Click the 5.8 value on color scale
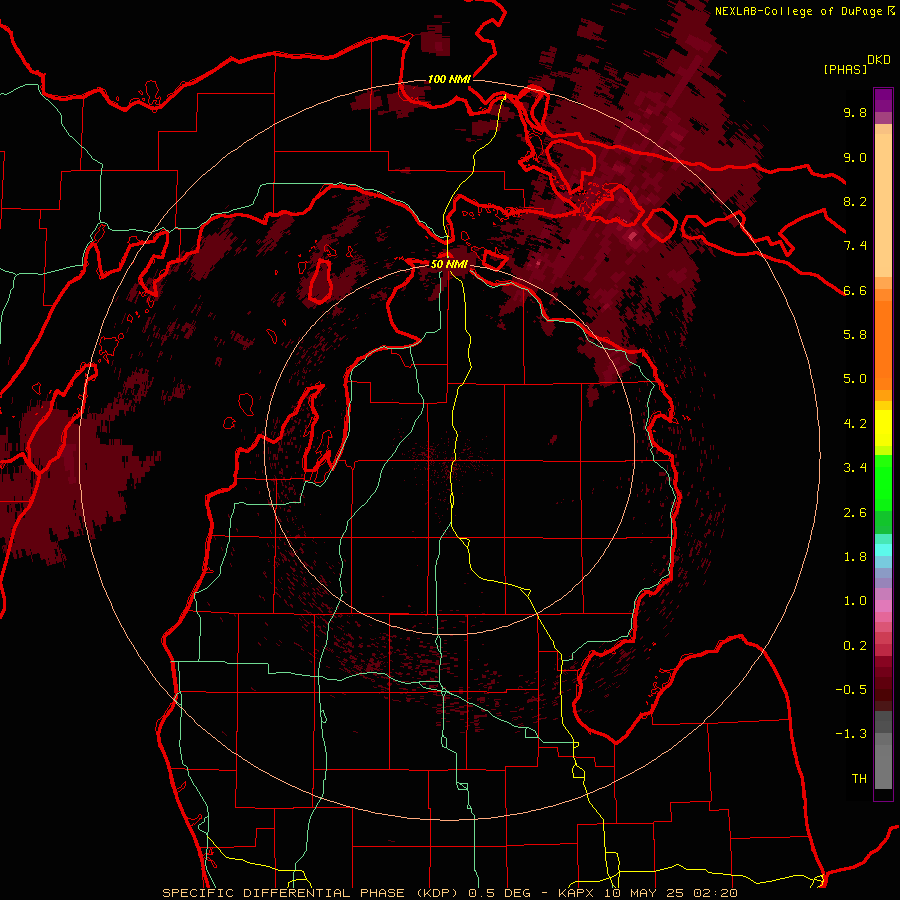 [855, 335]
